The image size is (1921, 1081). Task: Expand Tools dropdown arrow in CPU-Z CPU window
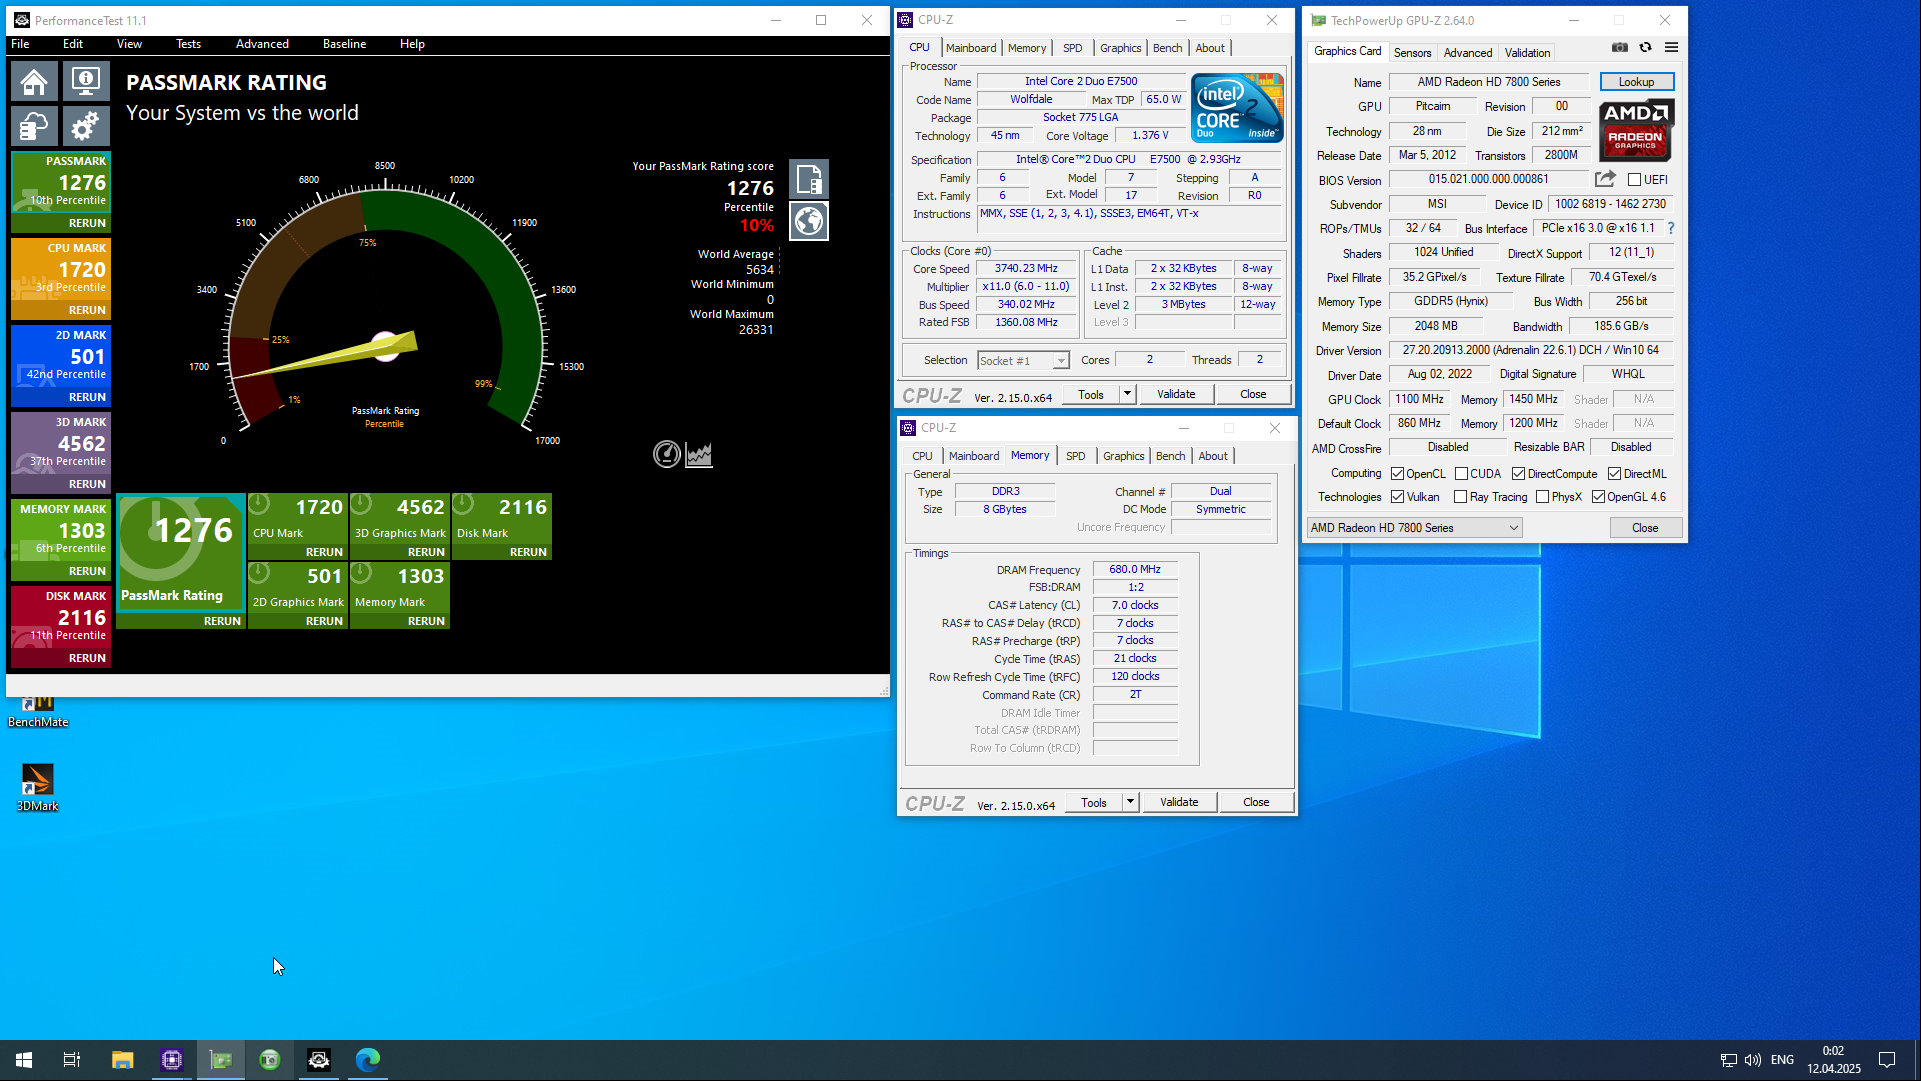click(x=1127, y=394)
